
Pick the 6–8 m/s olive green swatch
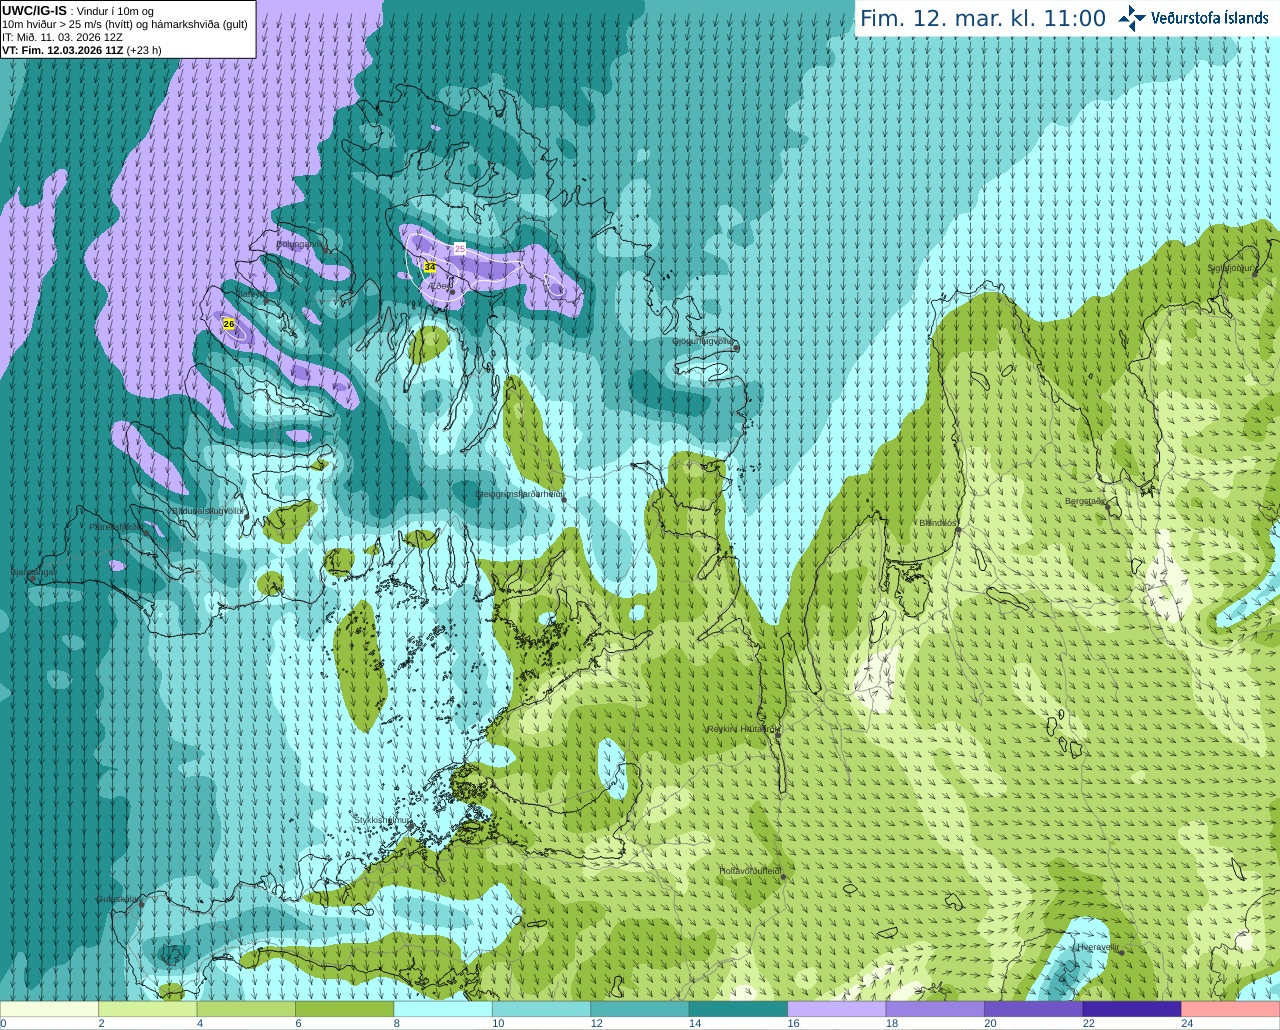344,1009
